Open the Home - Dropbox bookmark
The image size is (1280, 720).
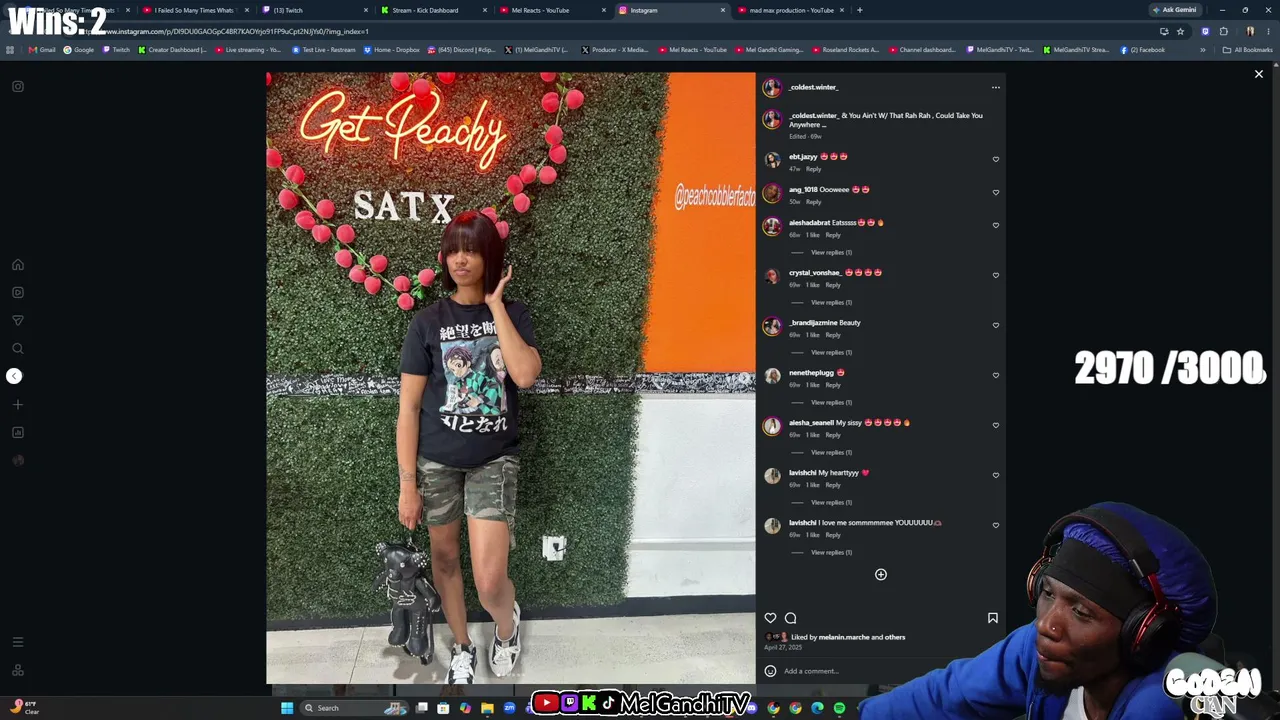(x=391, y=50)
